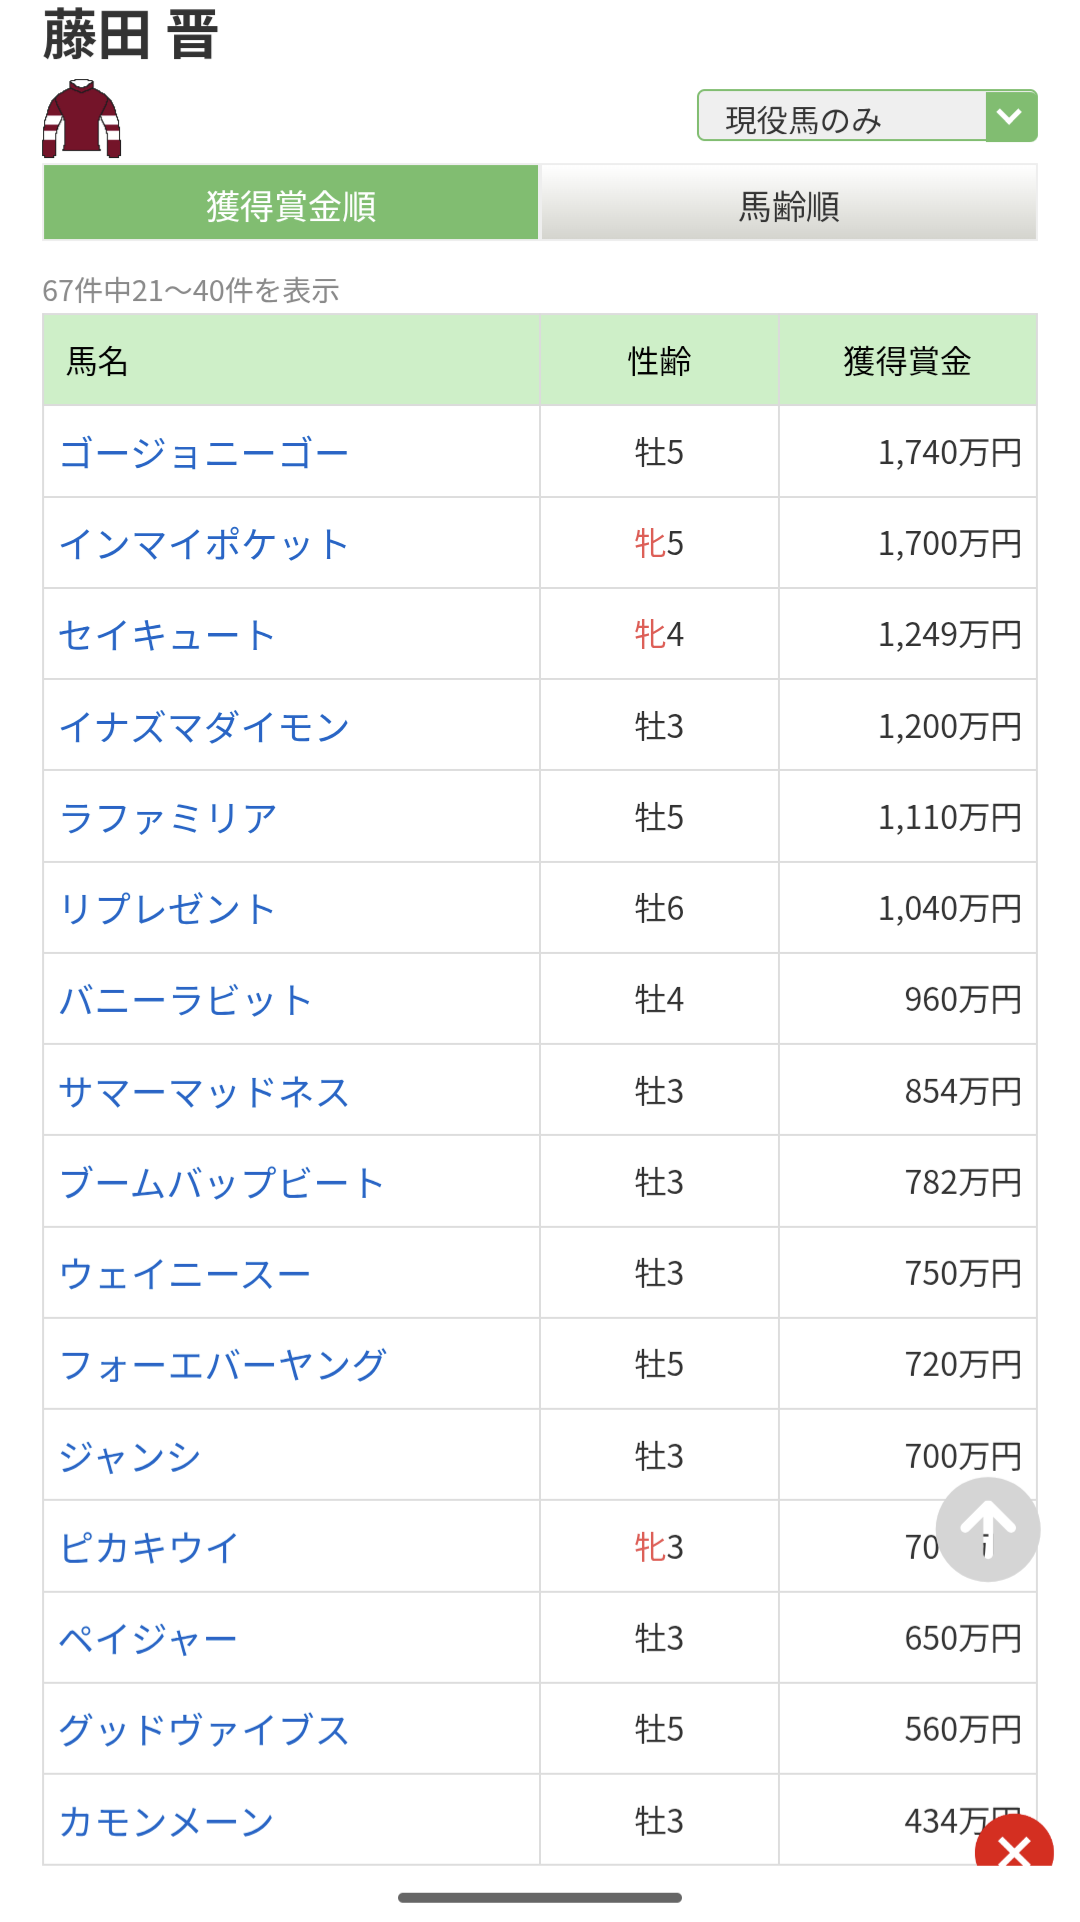Image resolution: width=1080 pixels, height=1922 pixels.
Task: Open the 現役馬のみ dropdown arrow
Action: coord(1010,117)
